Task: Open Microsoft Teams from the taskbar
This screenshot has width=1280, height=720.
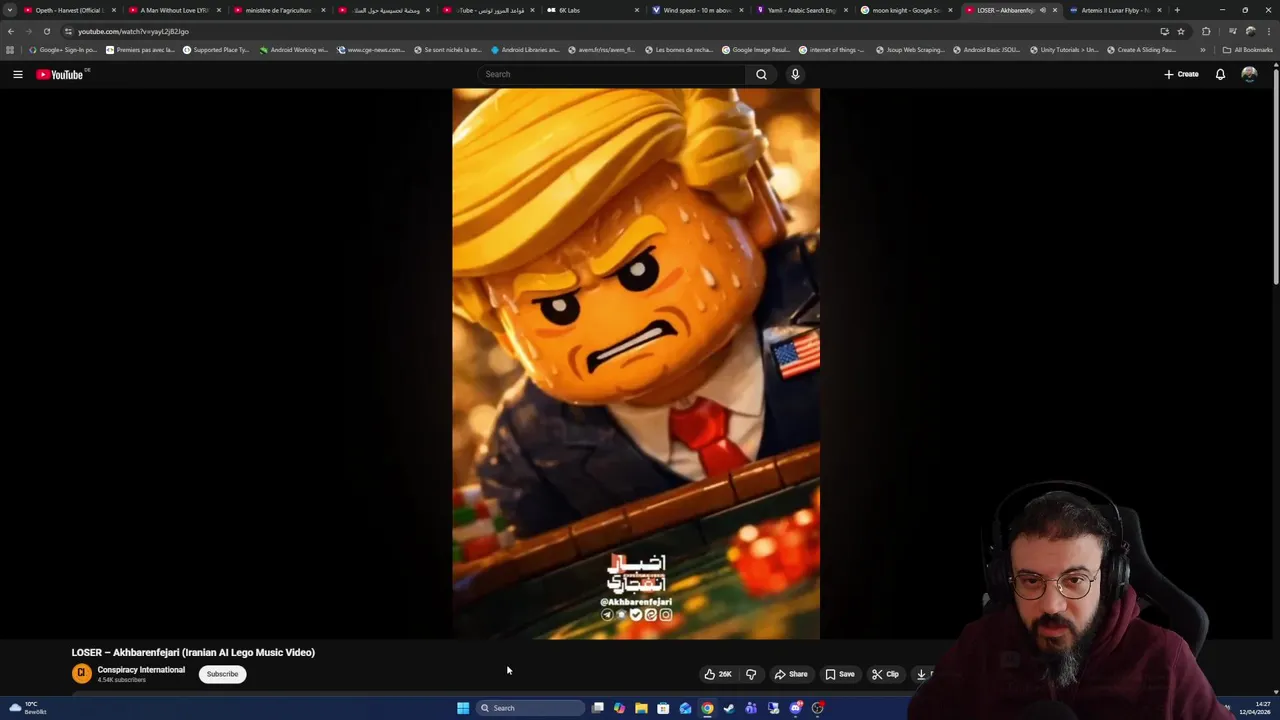Action: tap(751, 708)
